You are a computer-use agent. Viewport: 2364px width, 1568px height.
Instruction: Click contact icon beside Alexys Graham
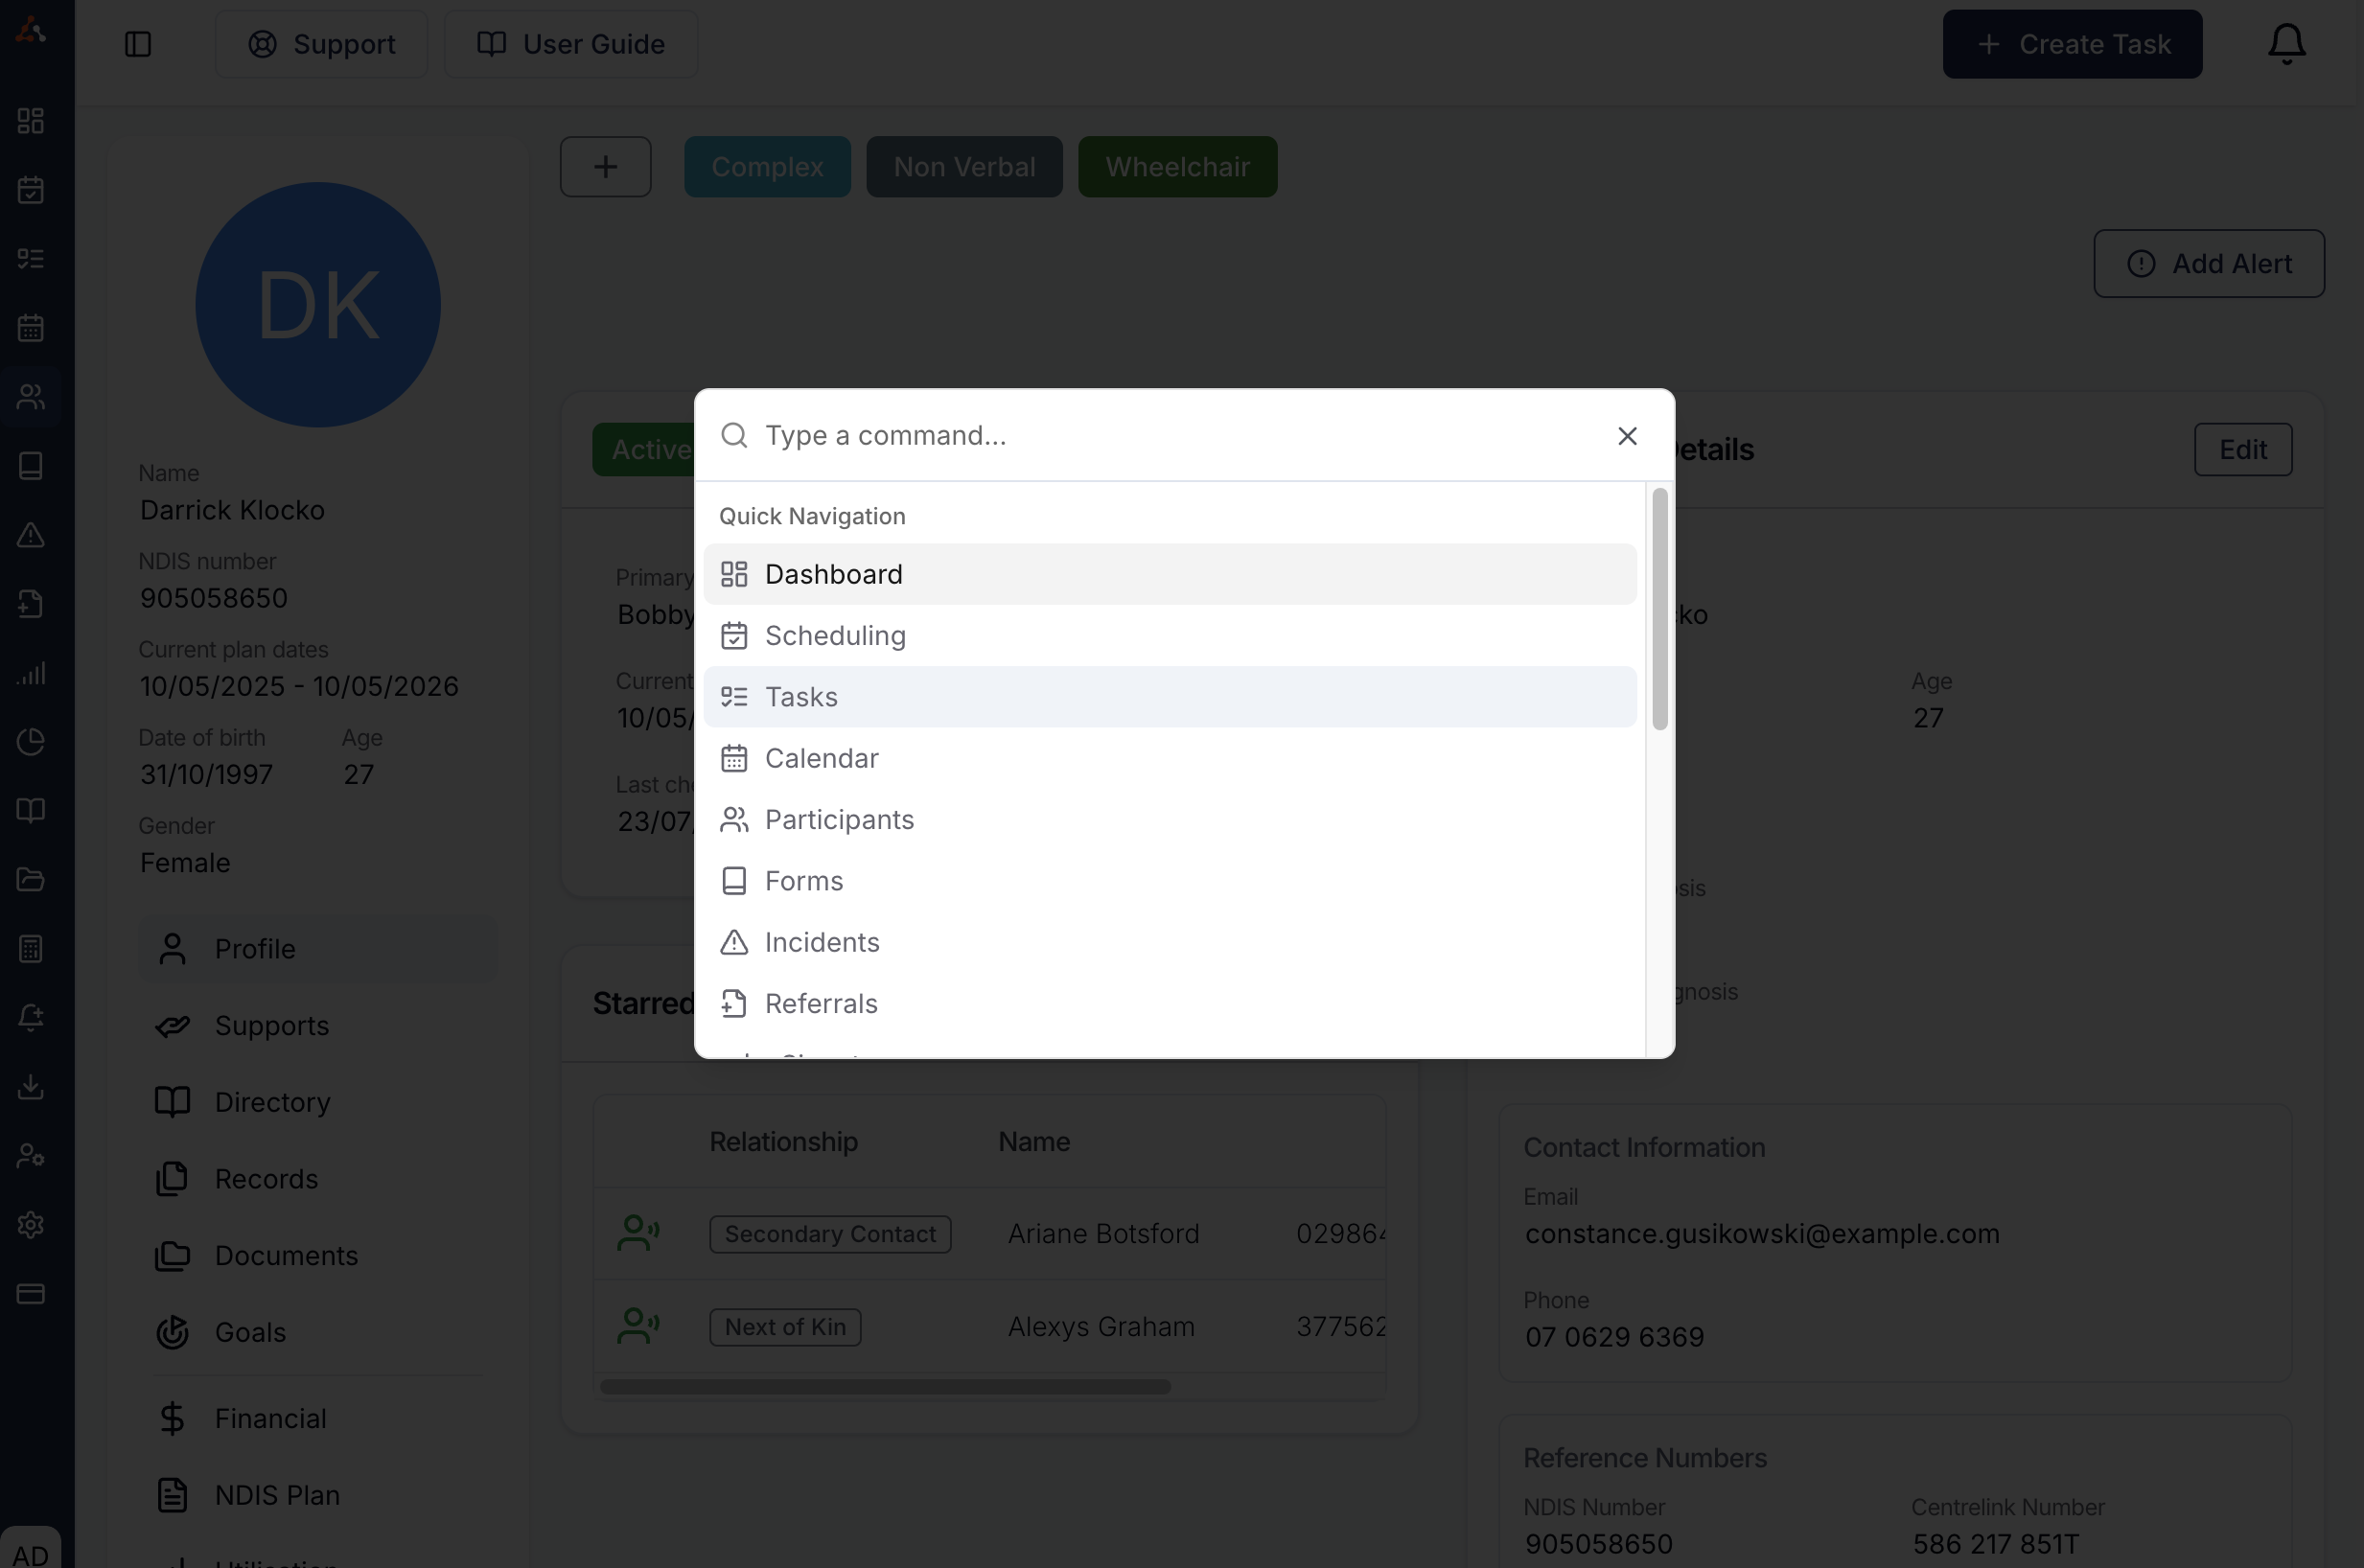pos(638,1326)
